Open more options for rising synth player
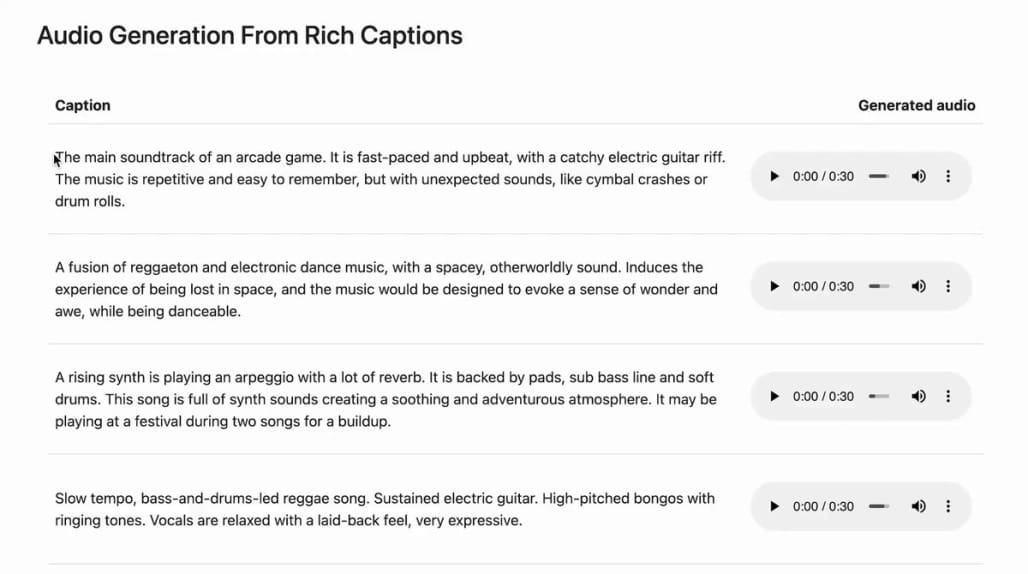The image size is (1028, 574). 948,397
